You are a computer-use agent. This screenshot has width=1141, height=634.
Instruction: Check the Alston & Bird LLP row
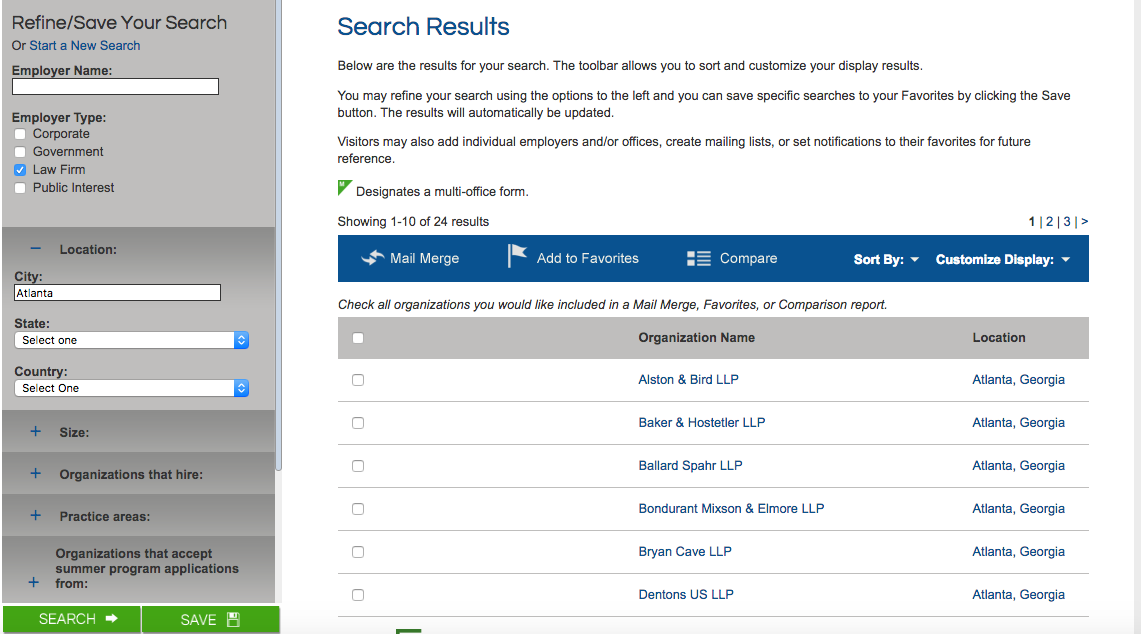(358, 380)
